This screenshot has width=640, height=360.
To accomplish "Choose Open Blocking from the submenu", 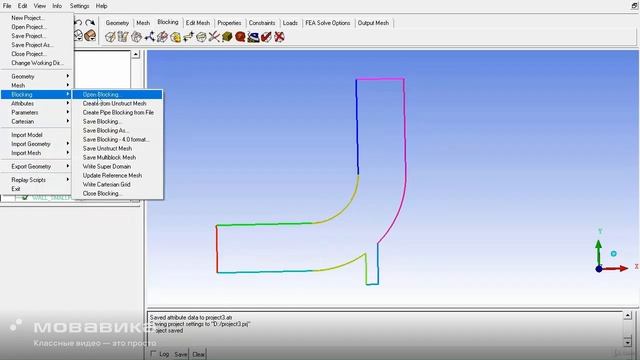I will 118,94.
